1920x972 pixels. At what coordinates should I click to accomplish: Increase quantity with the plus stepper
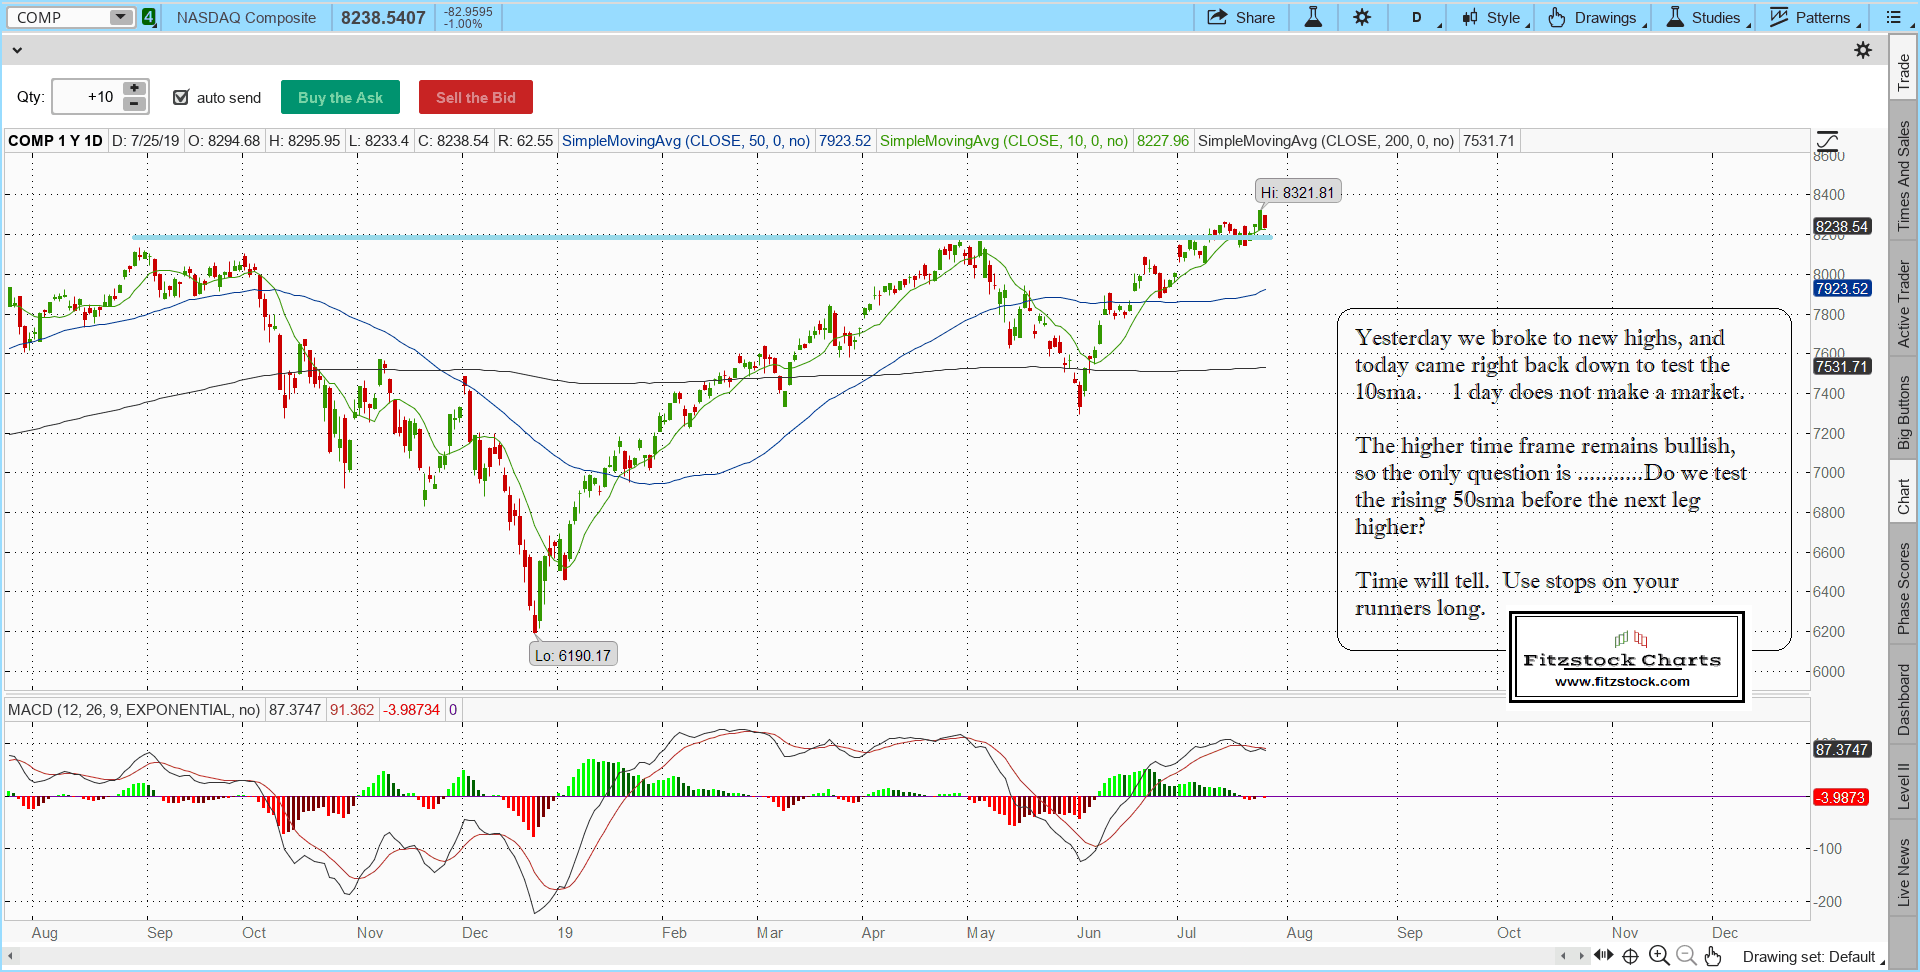click(135, 89)
